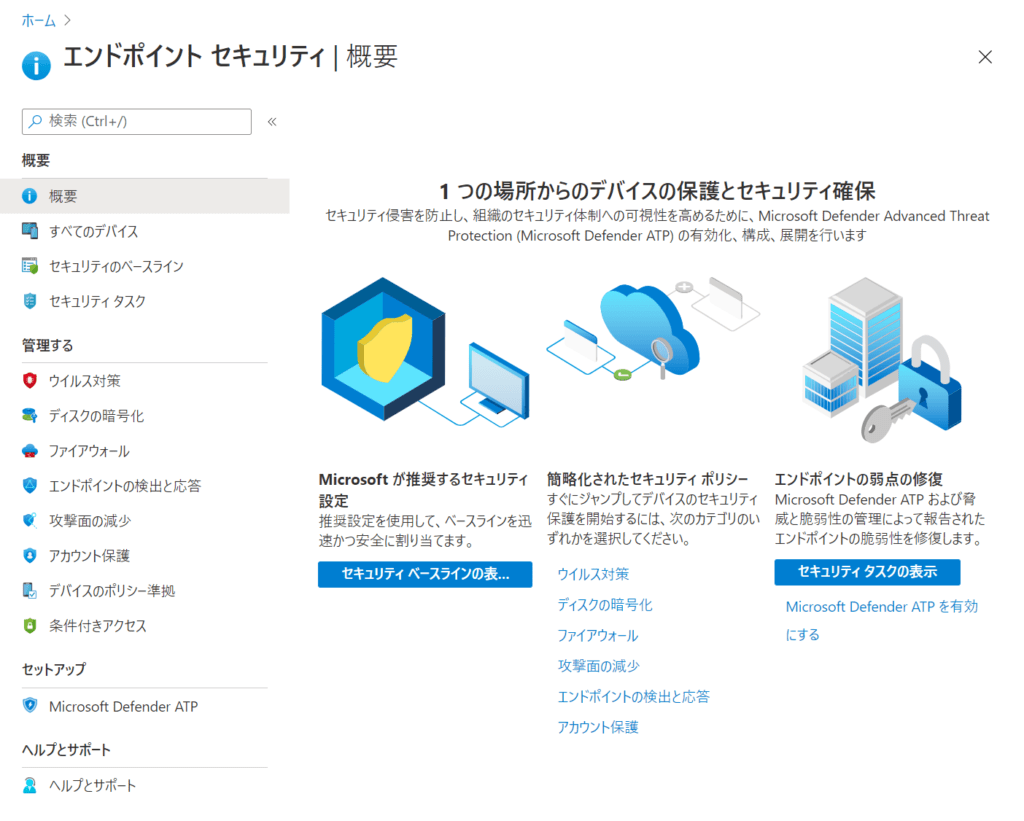
Task: Click the セキュリティ タスクの表示 button
Action: (867, 572)
